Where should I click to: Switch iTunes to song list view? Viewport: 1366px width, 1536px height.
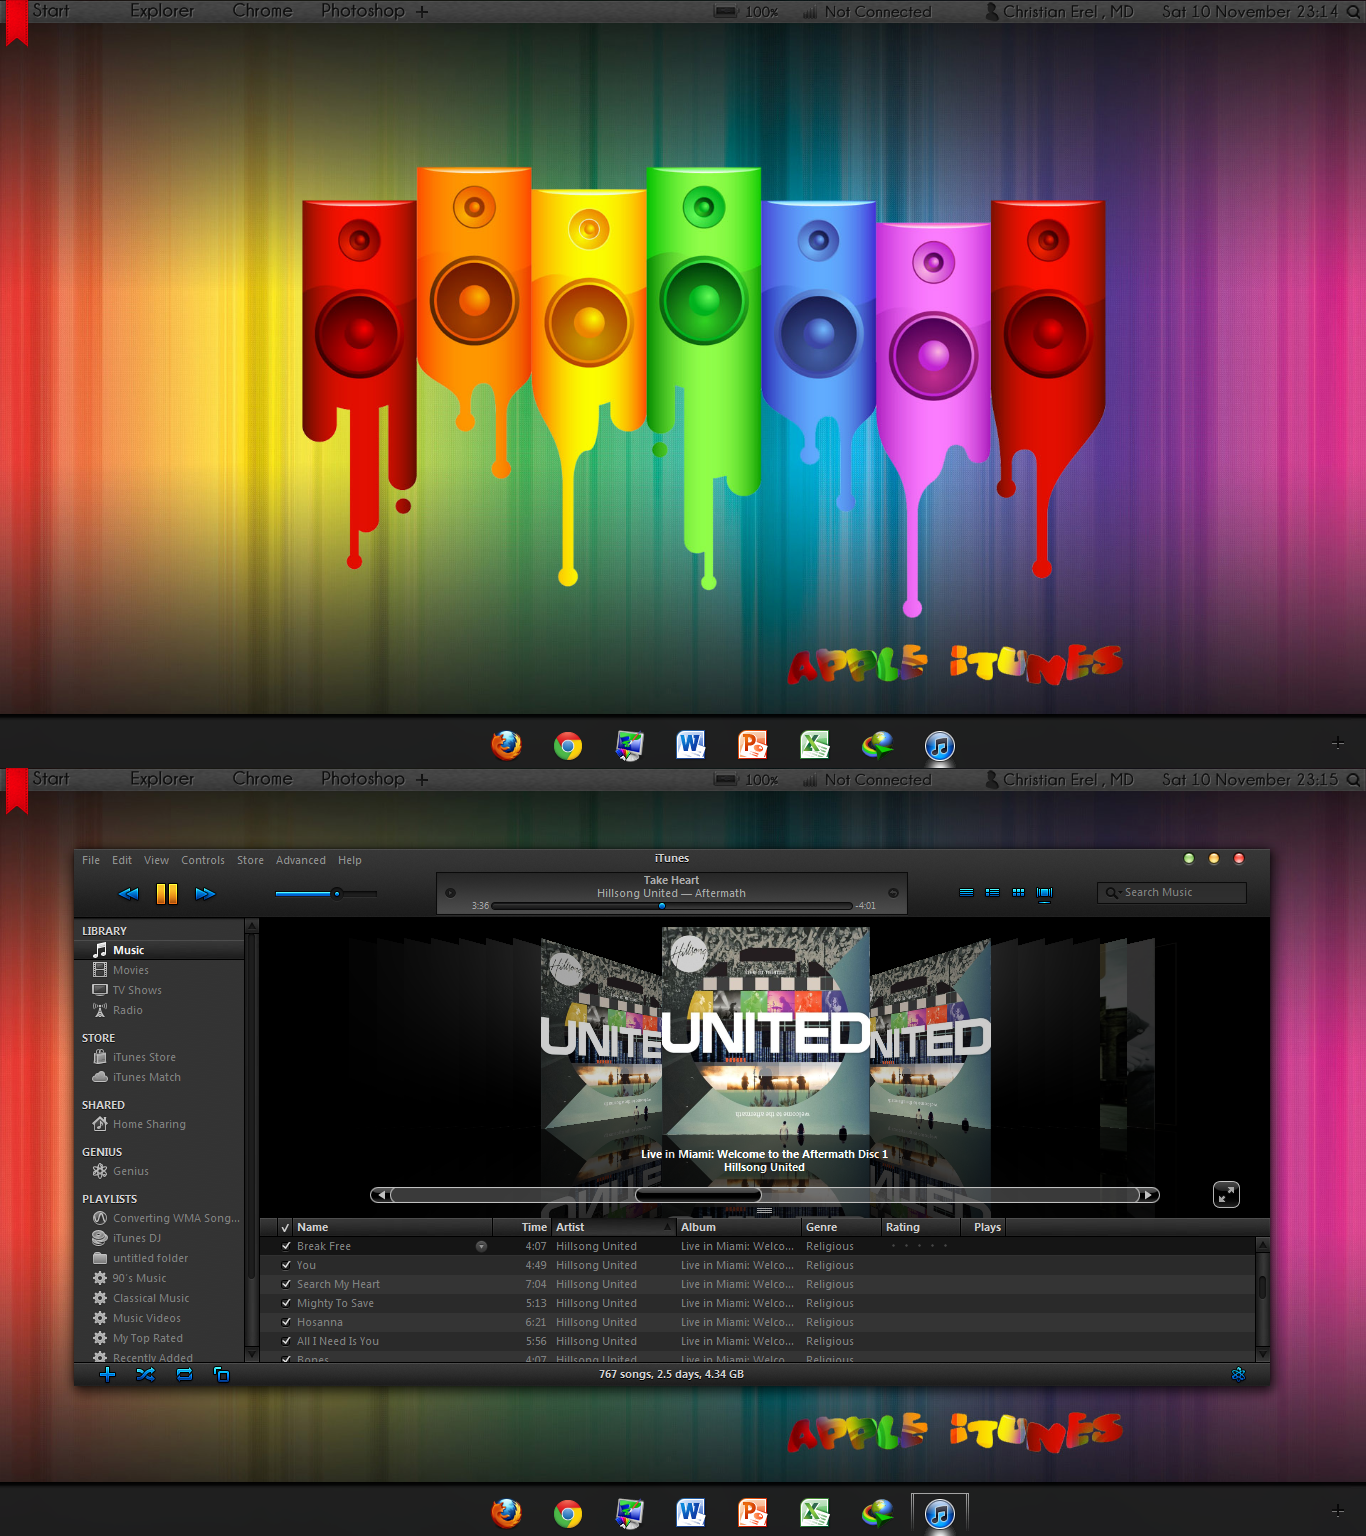click(966, 892)
